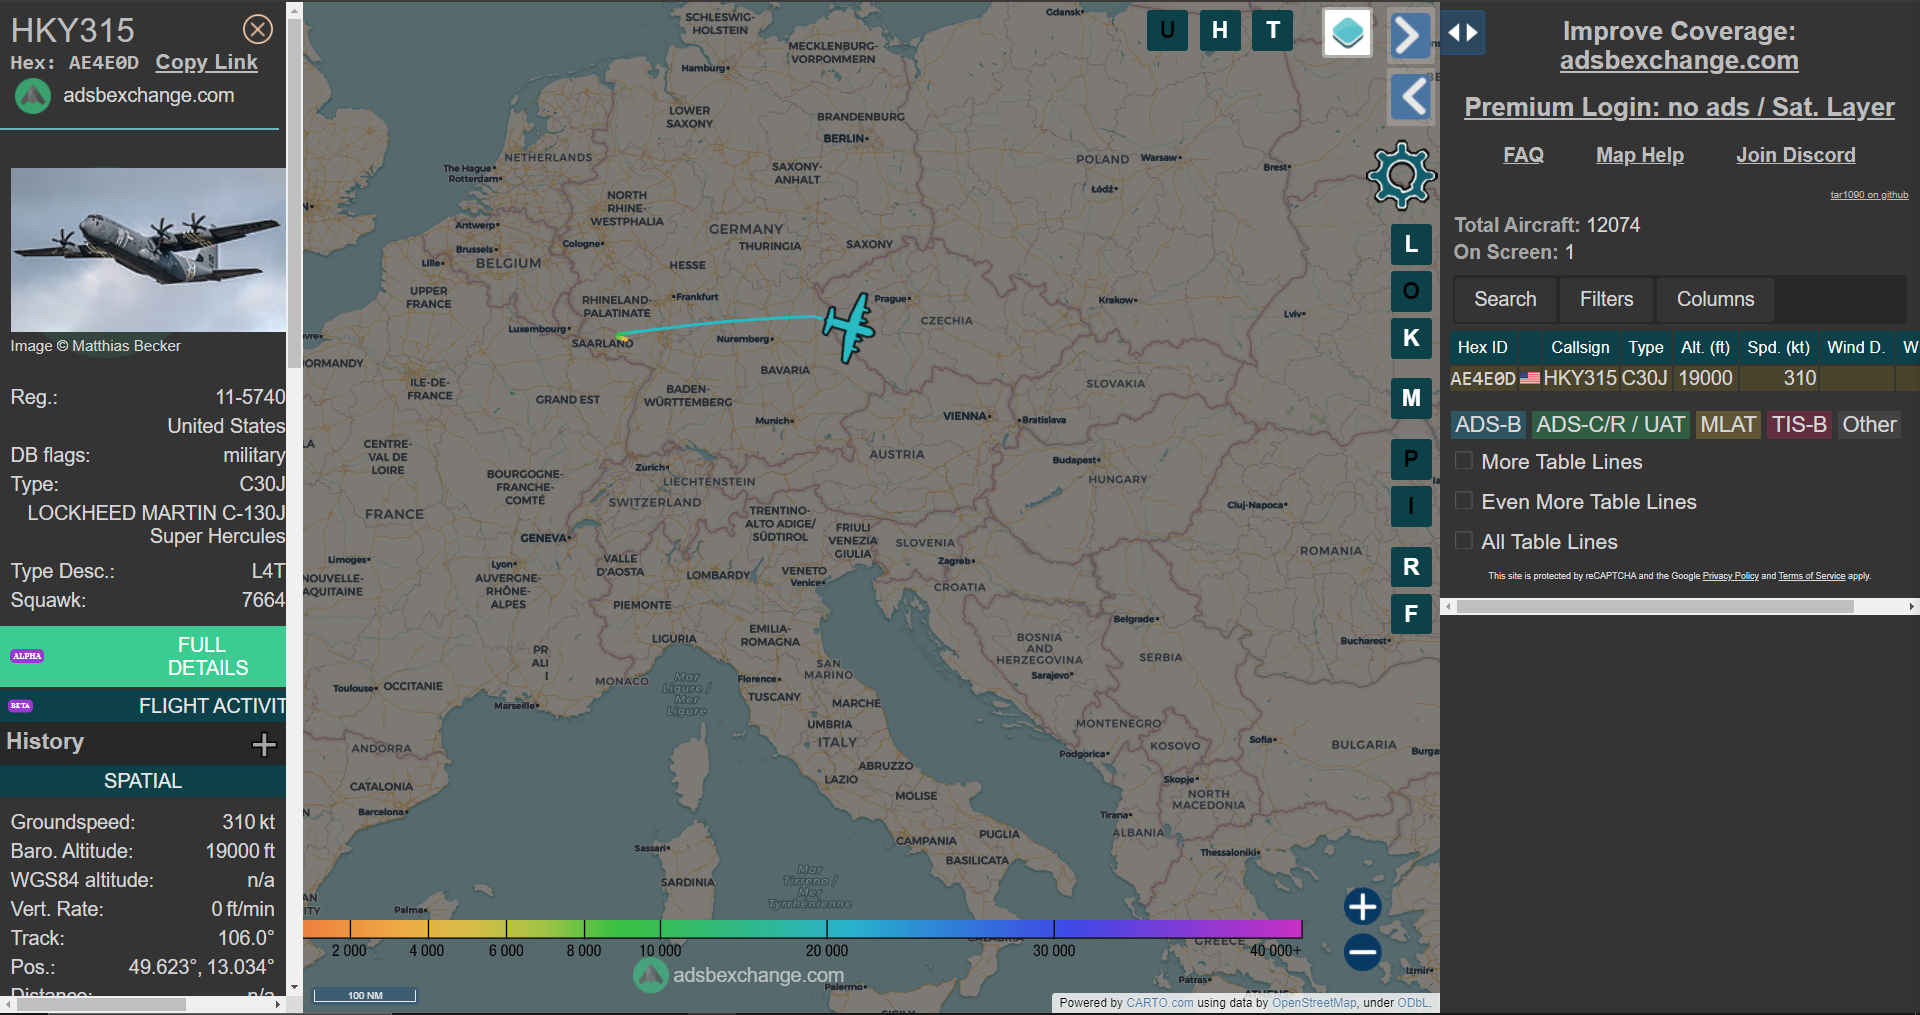This screenshot has width=1920, height=1015.
Task: Zoom in with the plus button
Action: [x=1362, y=907]
